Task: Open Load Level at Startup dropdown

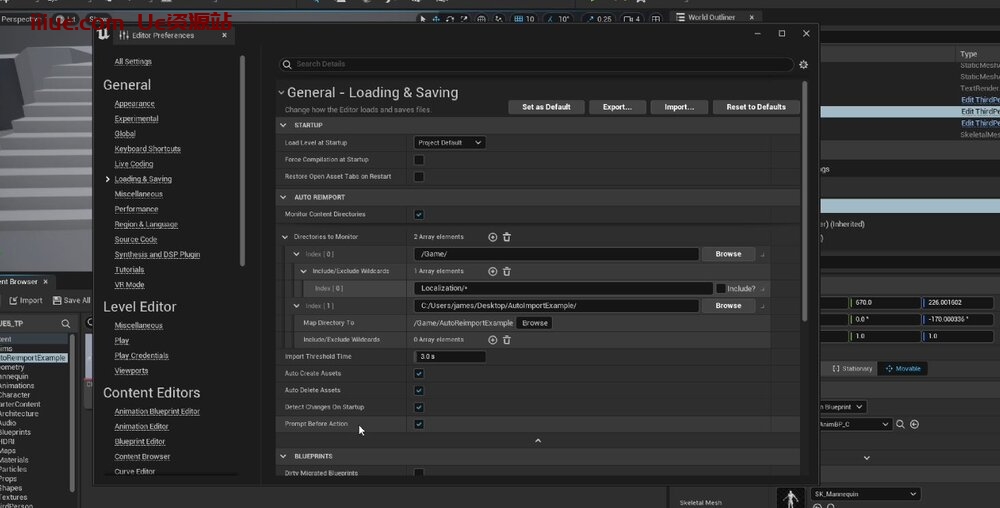Action: [449, 143]
